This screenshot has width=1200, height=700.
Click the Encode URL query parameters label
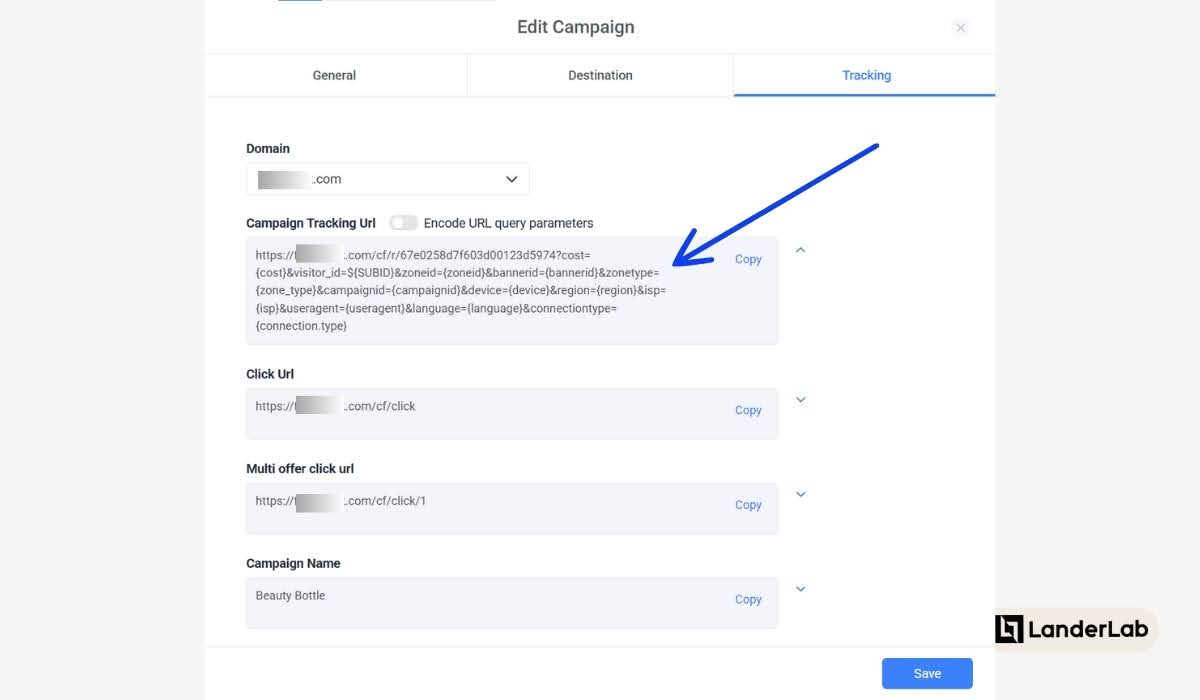[x=508, y=223]
